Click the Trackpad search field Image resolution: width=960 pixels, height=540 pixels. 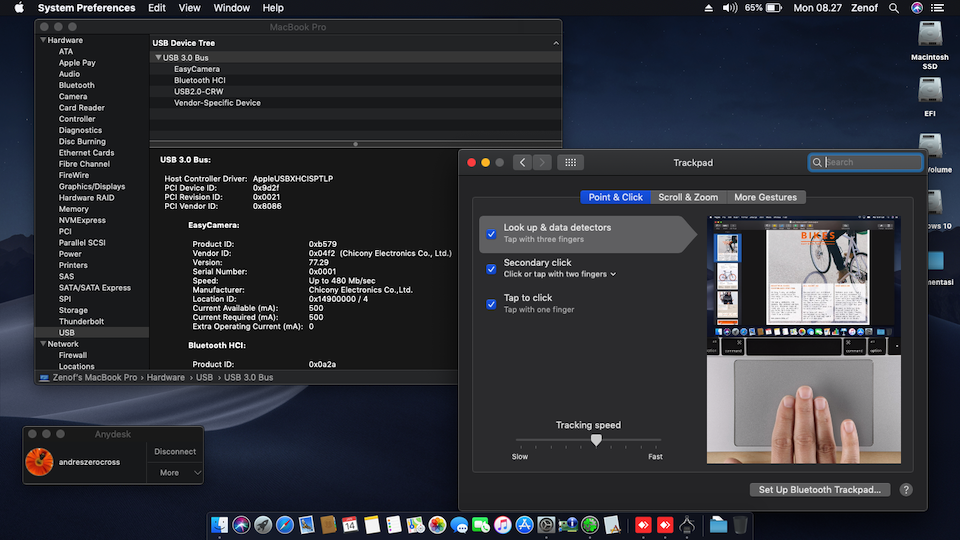pos(866,162)
